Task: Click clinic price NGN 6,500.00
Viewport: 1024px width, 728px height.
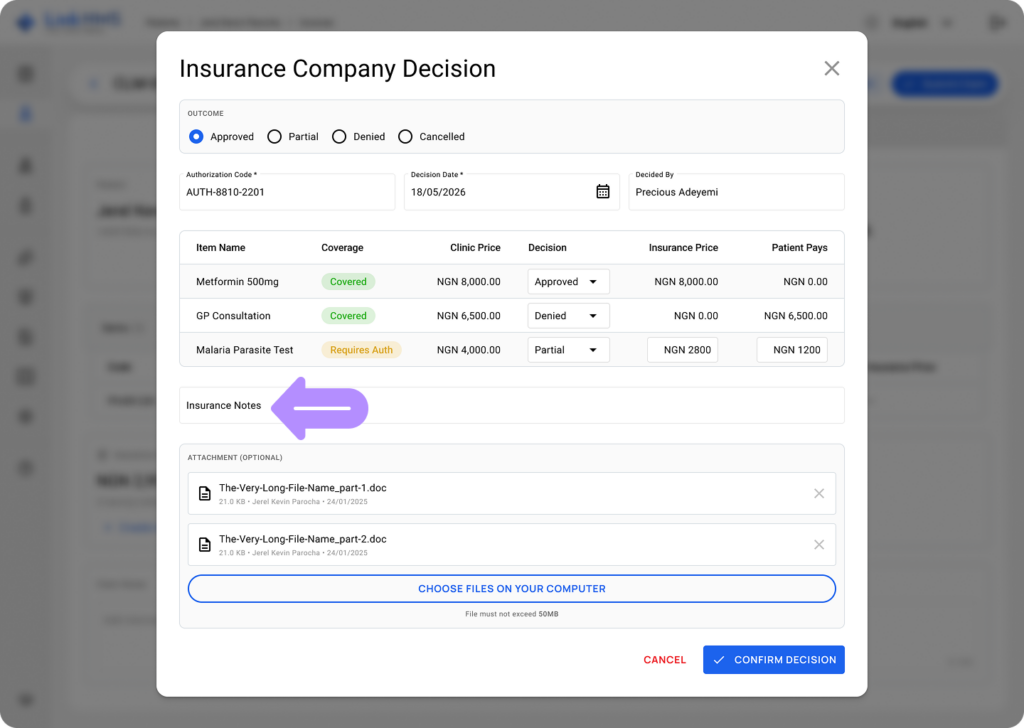Action: tap(468, 315)
